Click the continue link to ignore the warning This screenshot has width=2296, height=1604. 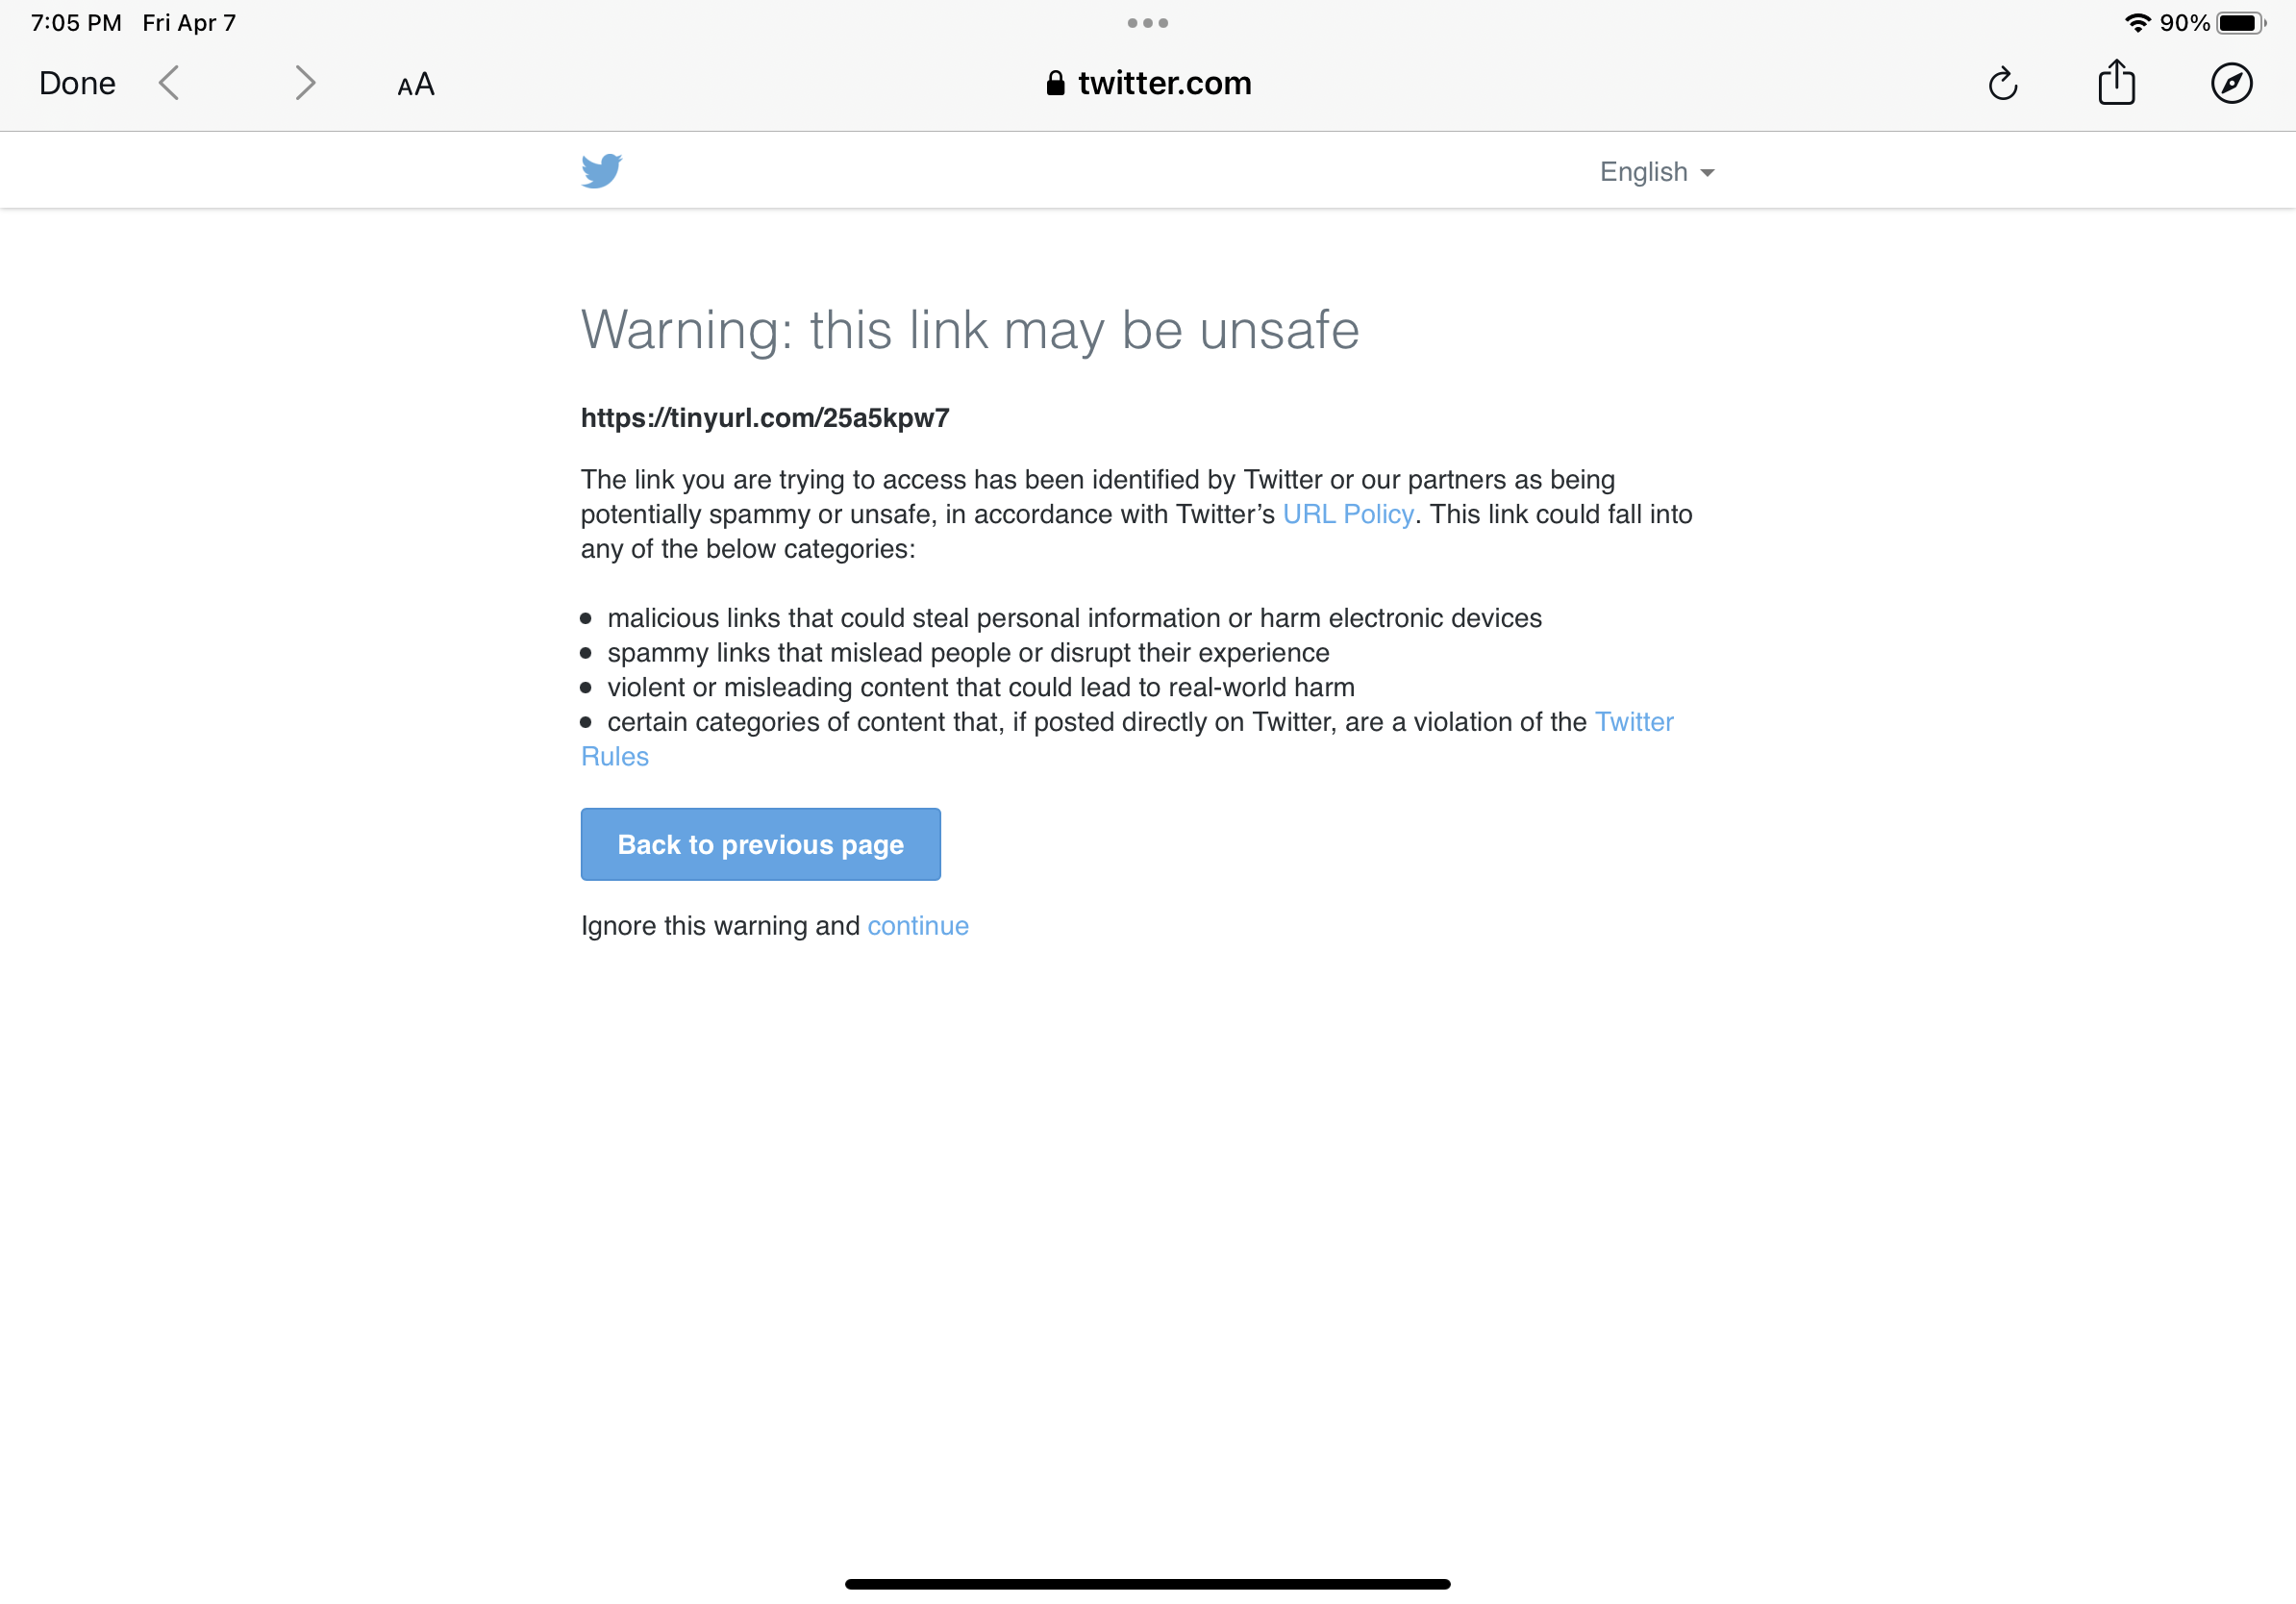(918, 926)
